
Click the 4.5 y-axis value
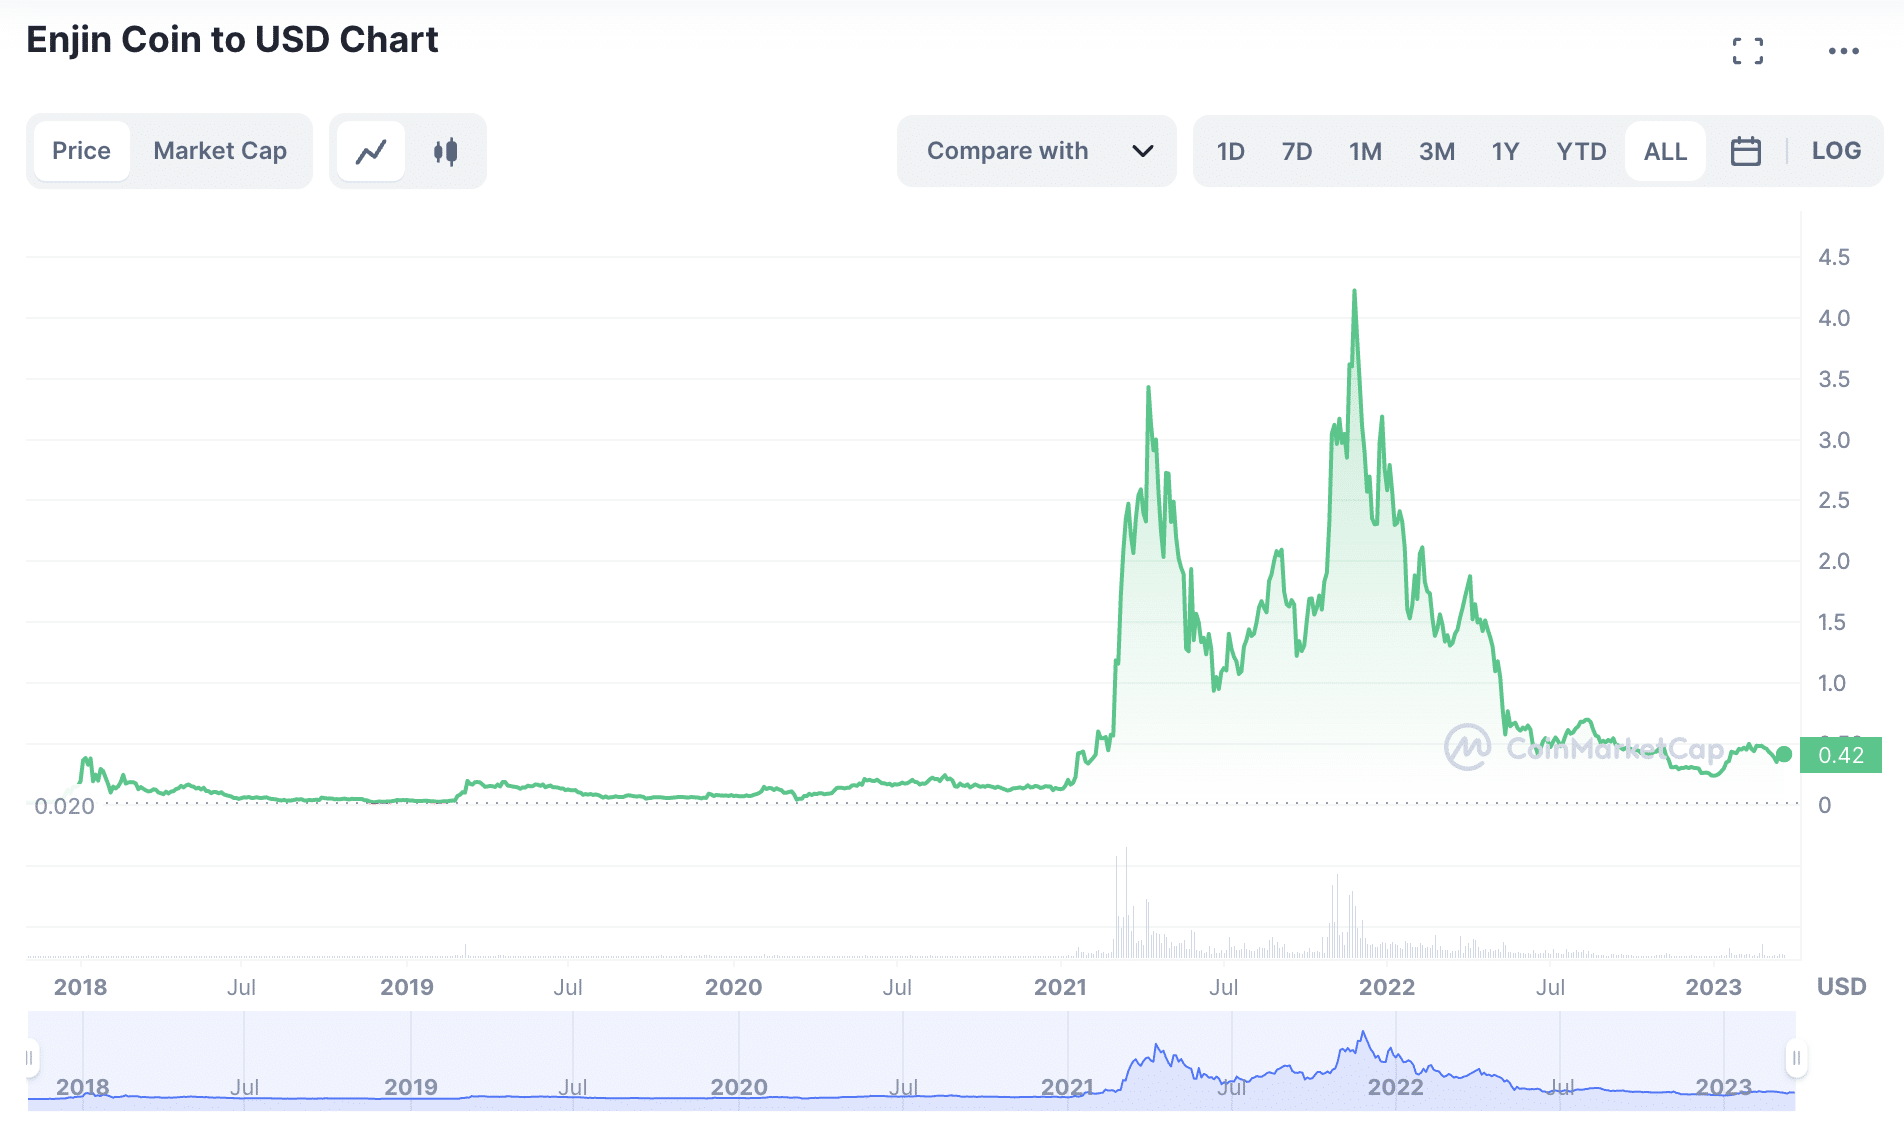(x=1834, y=258)
